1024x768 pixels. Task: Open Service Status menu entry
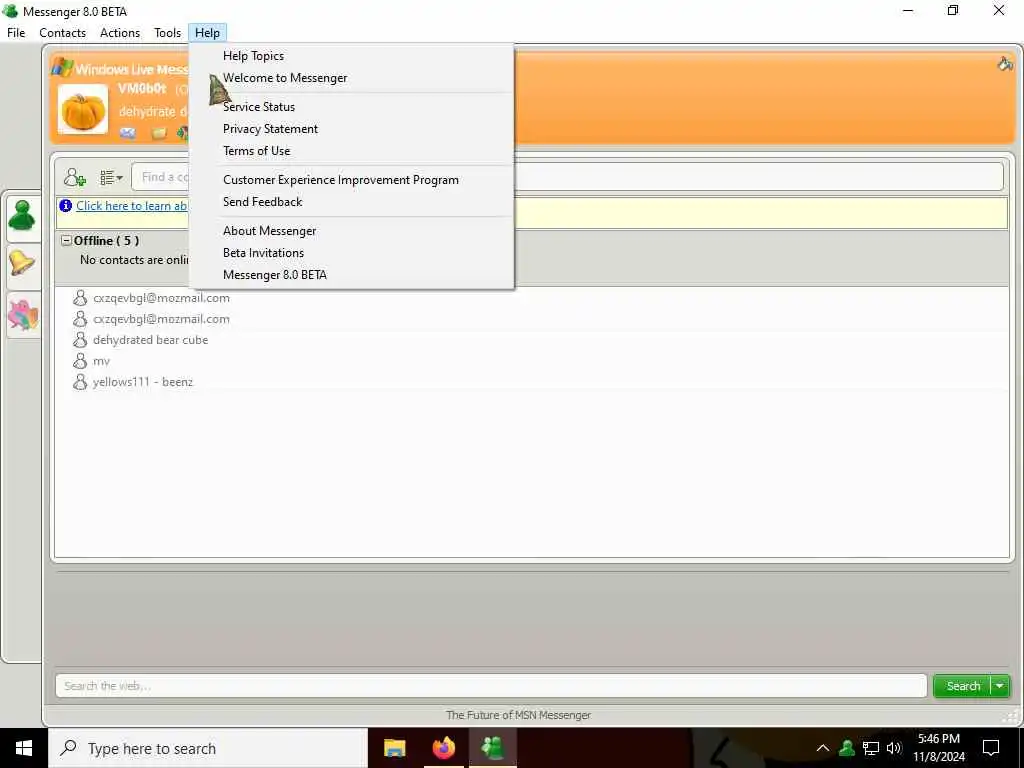tap(259, 106)
